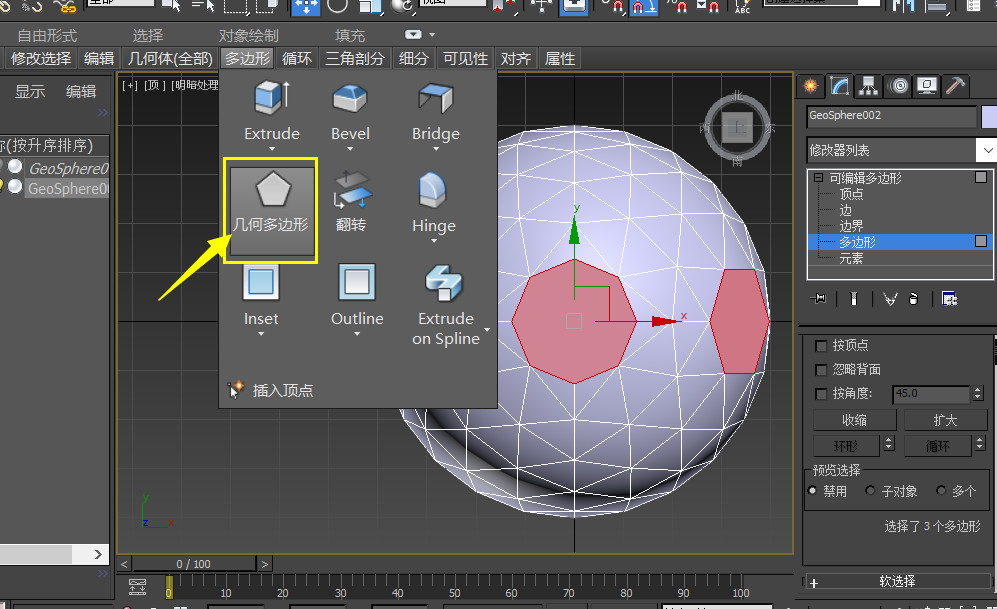Select the Hinge tool icon

click(x=433, y=192)
